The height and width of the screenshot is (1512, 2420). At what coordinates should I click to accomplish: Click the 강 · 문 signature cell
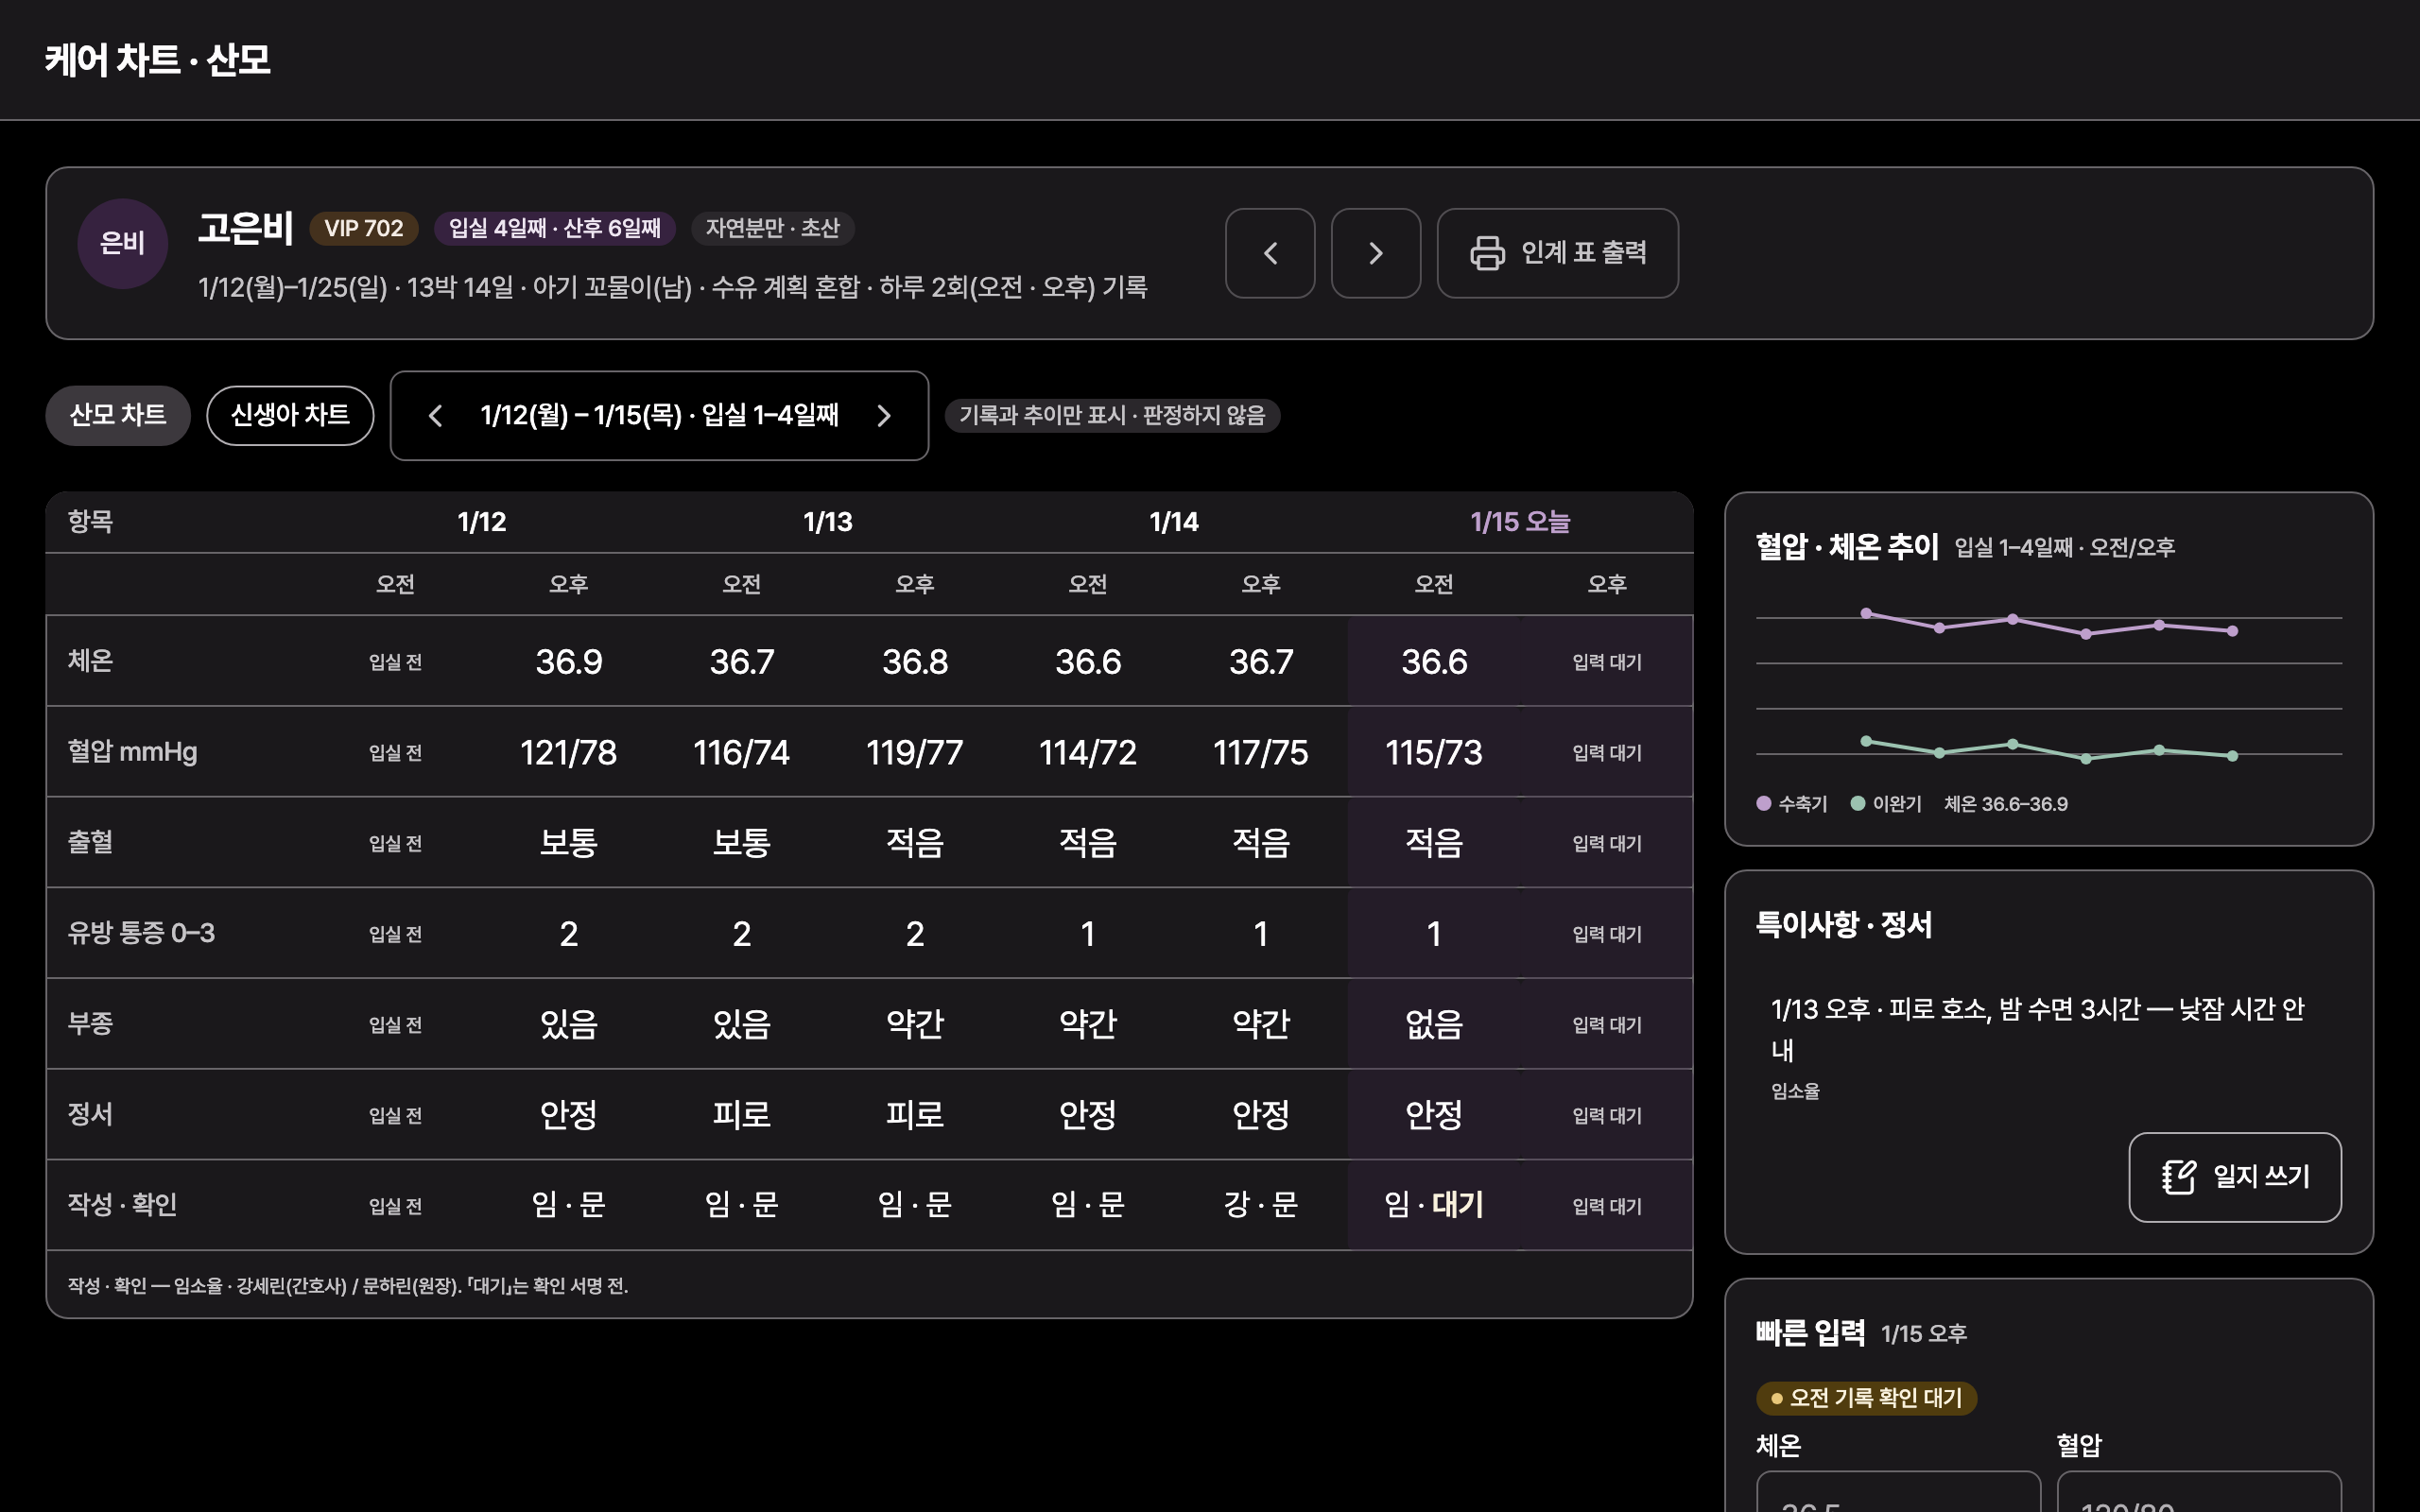[x=1261, y=1205]
